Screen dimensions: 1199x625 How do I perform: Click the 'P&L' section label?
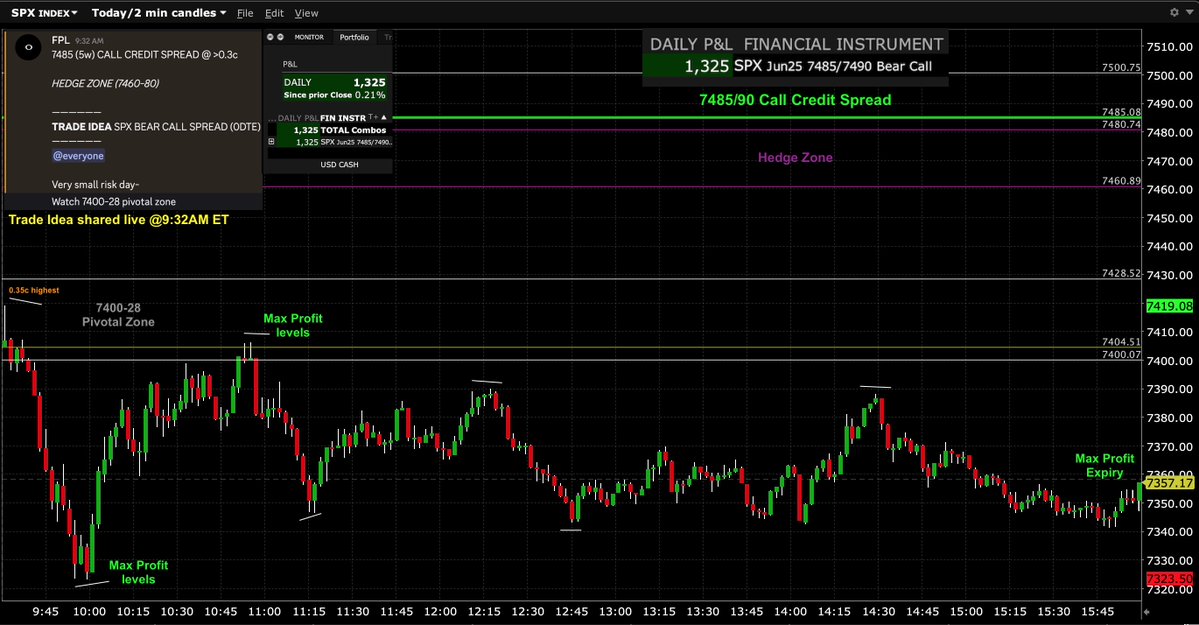(290, 64)
